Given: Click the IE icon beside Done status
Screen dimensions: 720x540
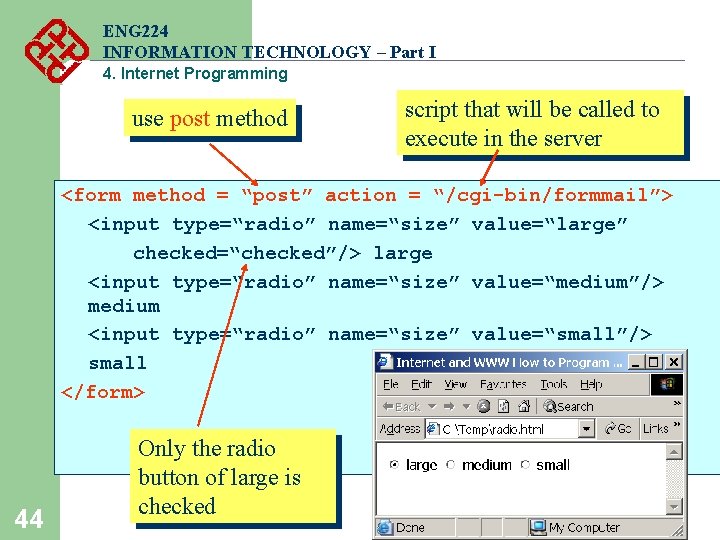Looking at the screenshot, I should pos(384,528).
